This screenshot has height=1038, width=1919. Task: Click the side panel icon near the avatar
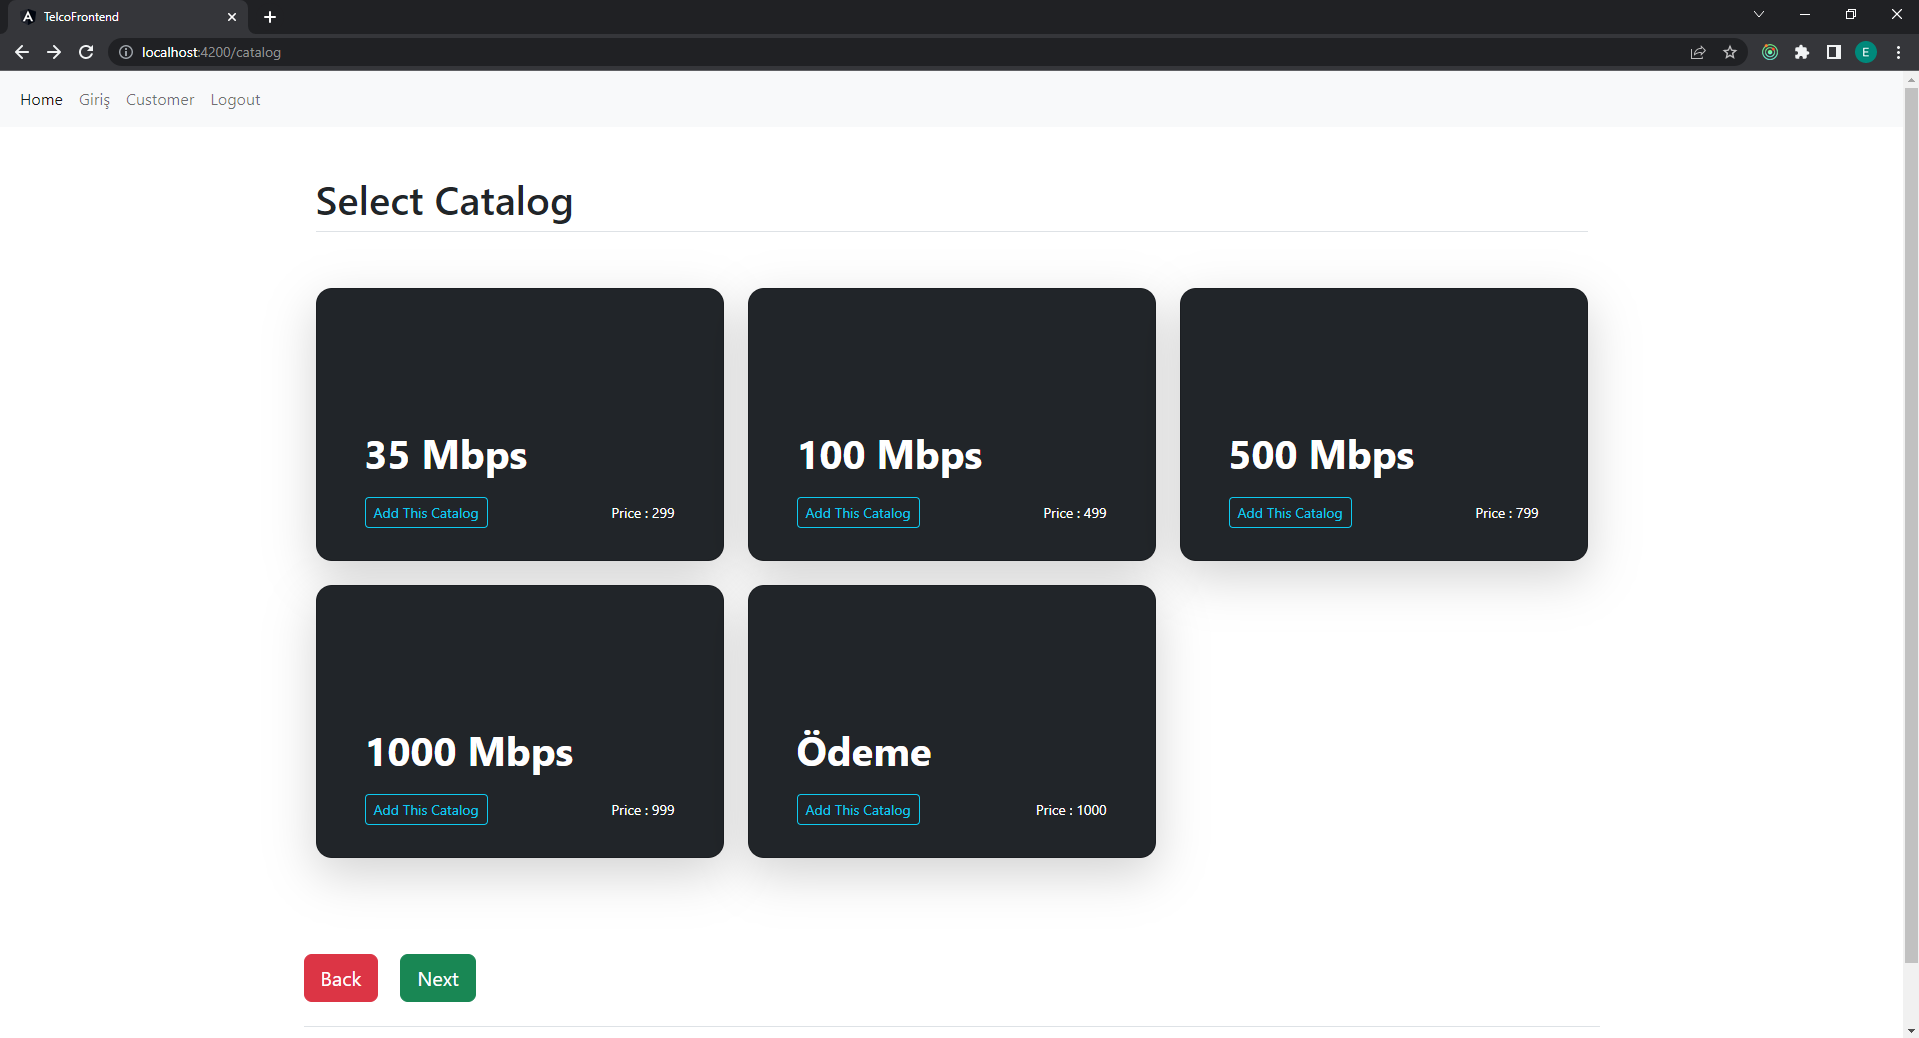(x=1833, y=52)
